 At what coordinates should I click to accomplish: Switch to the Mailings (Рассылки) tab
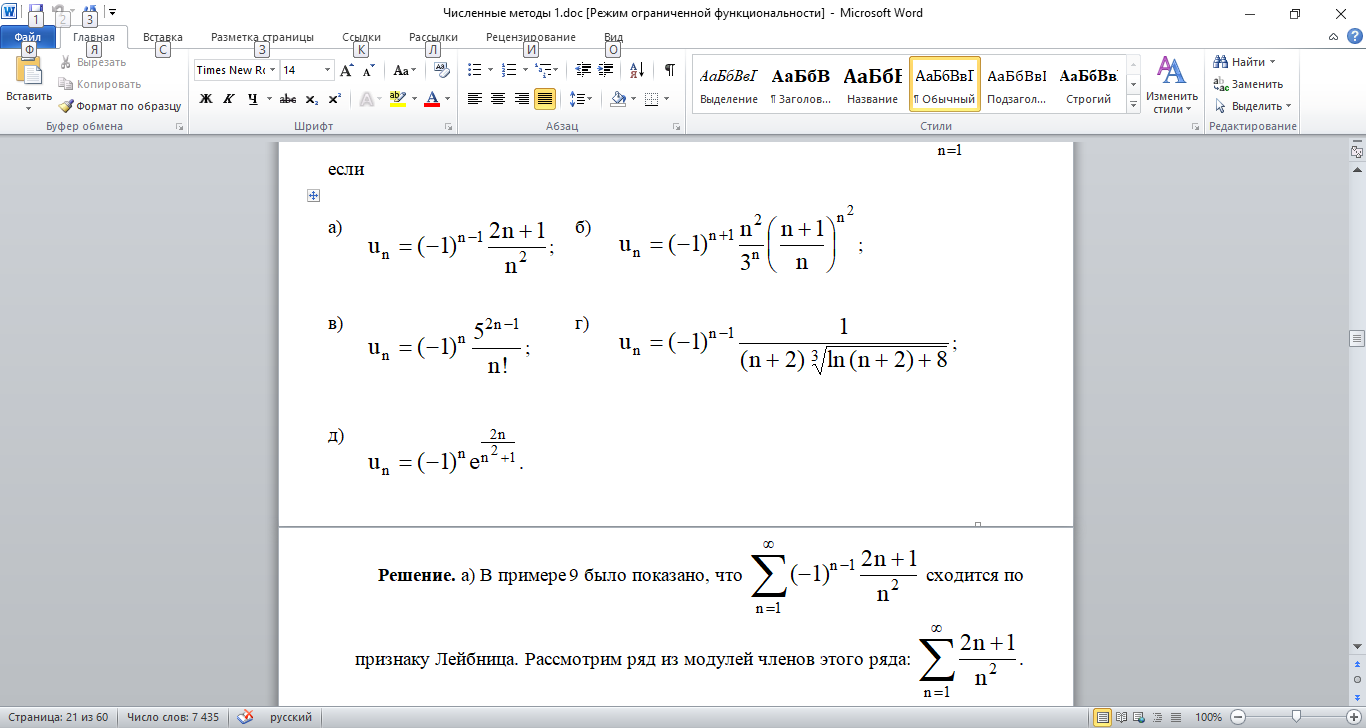click(x=433, y=37)
